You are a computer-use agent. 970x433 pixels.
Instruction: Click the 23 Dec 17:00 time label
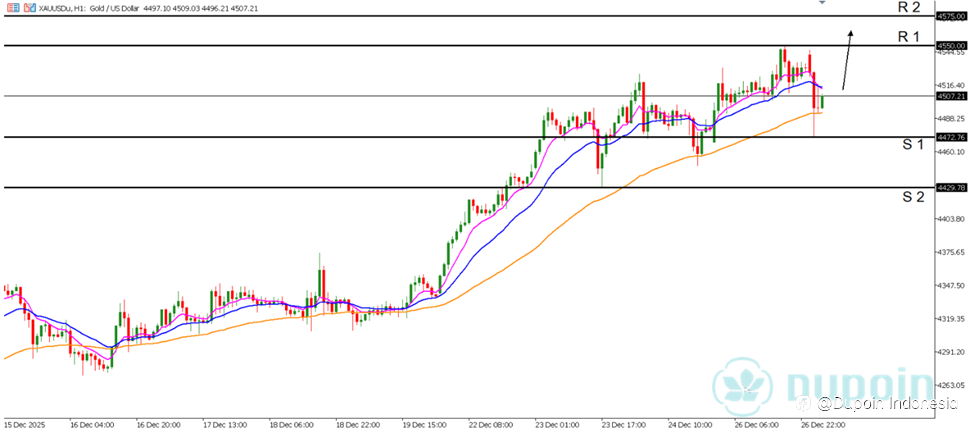[624, 426]
